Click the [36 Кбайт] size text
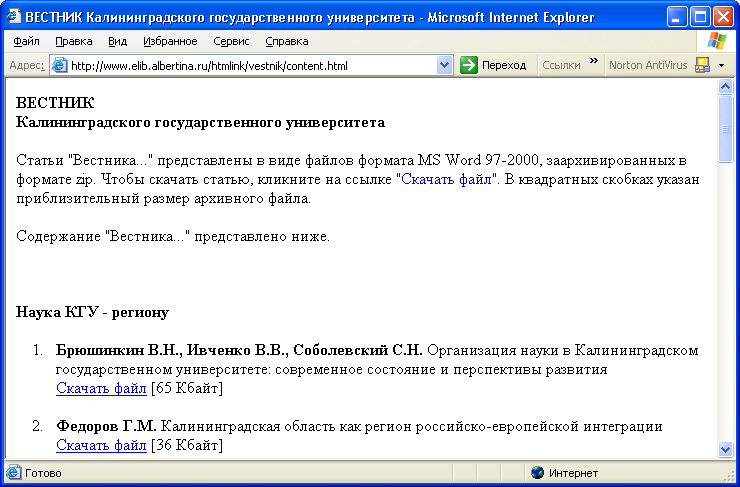740x487 pixels. [186, 445]
